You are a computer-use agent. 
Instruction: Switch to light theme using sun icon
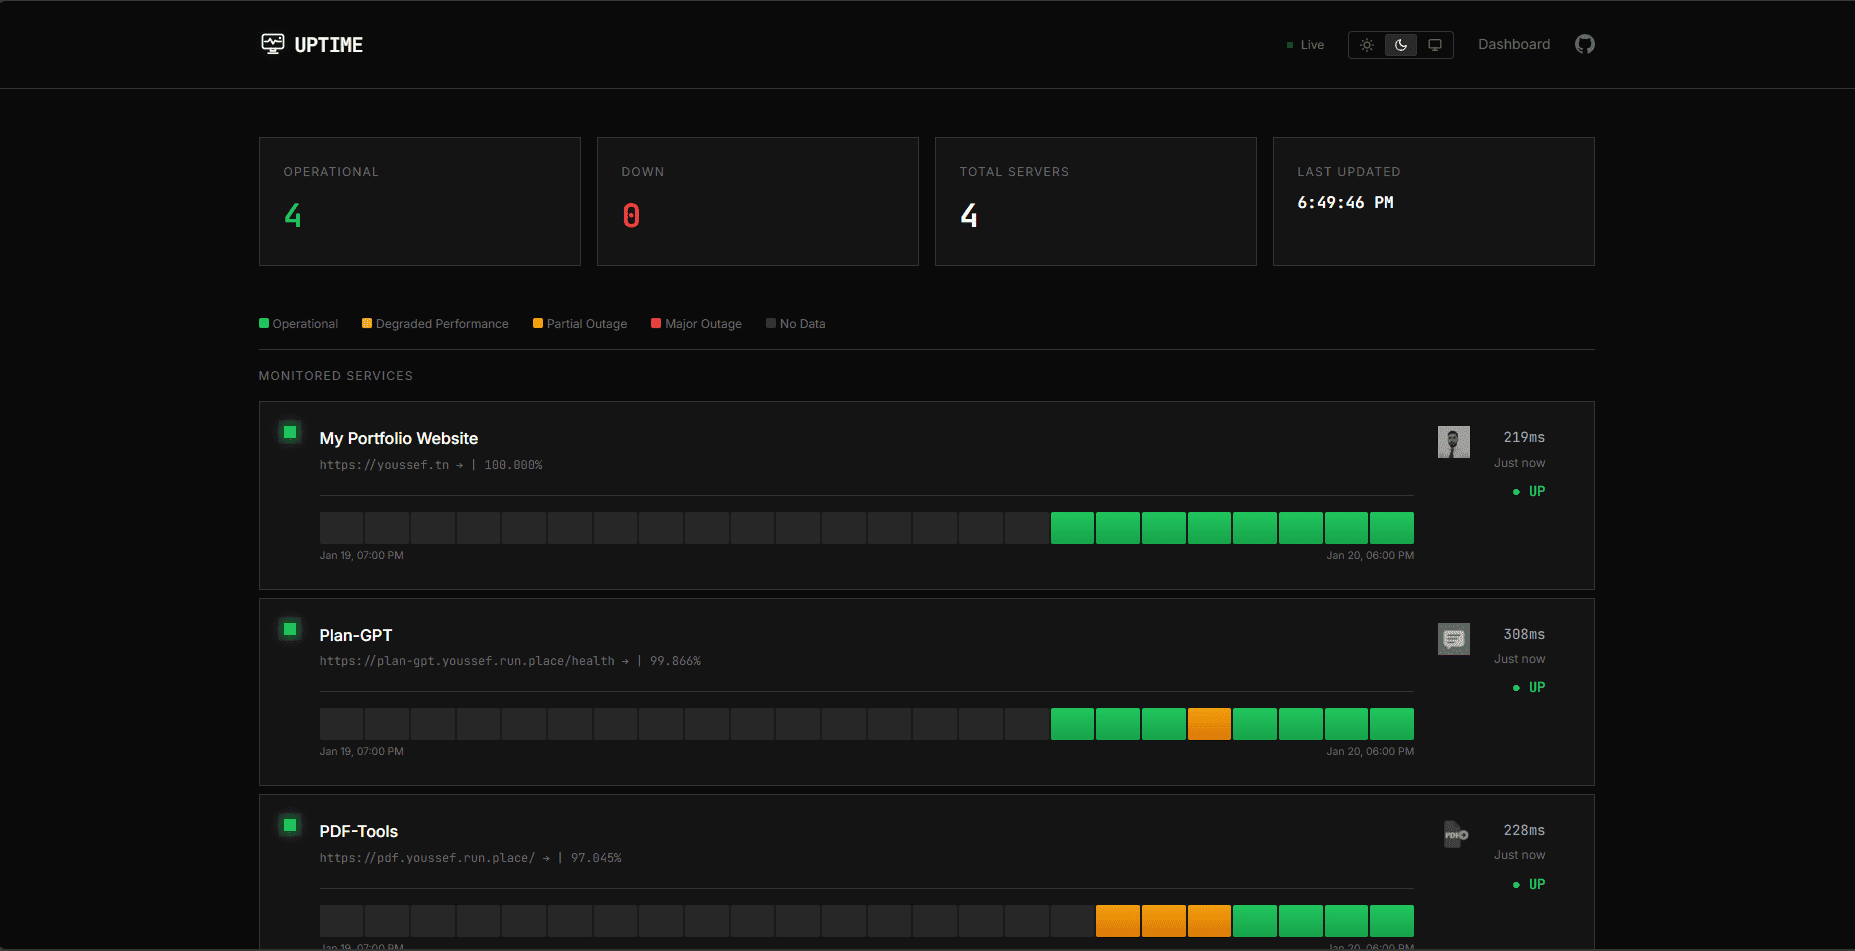click(x=1366, y=44)
